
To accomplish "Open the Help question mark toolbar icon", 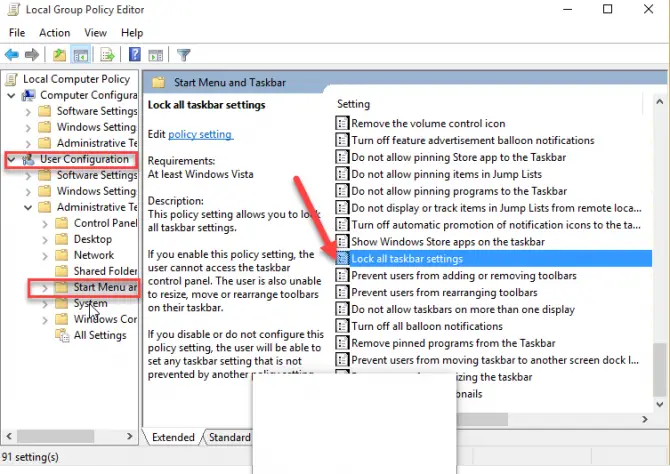I will tap(135, 54).
